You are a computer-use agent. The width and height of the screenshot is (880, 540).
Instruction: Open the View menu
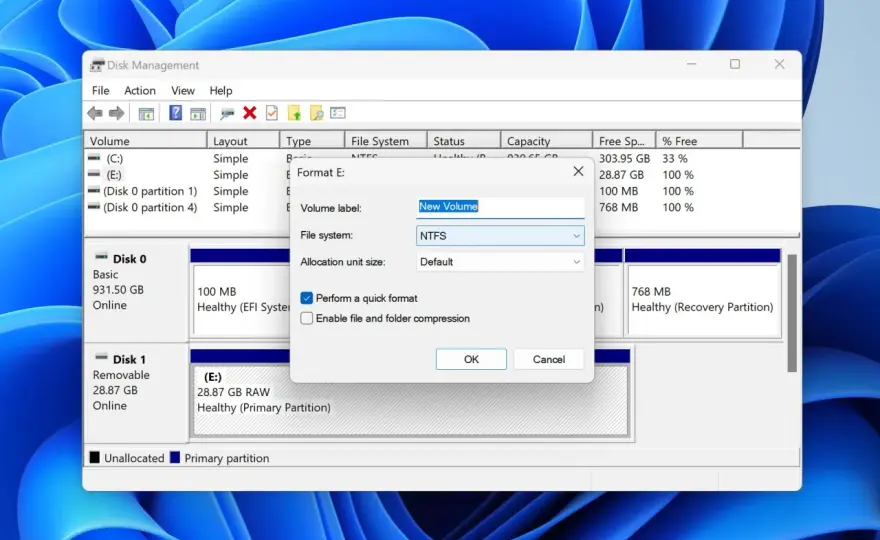click(183, 90)
